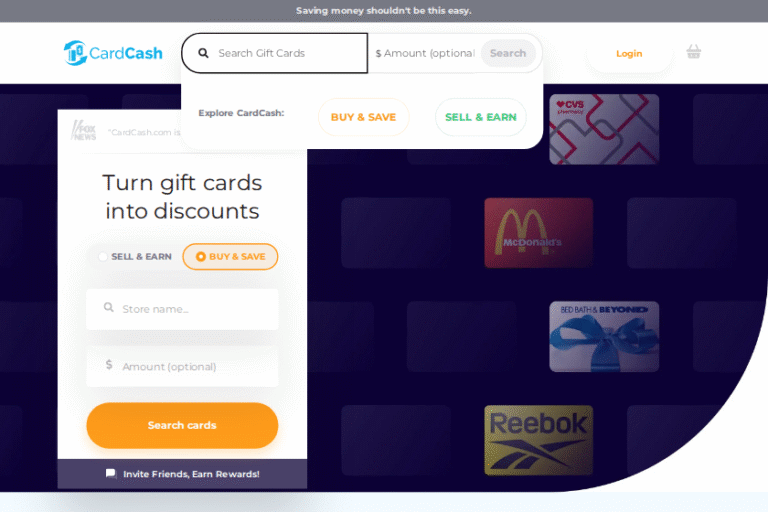Select the BUY & SAVE radio option
The width and height of the screenshot is (768, 512).
230,257
